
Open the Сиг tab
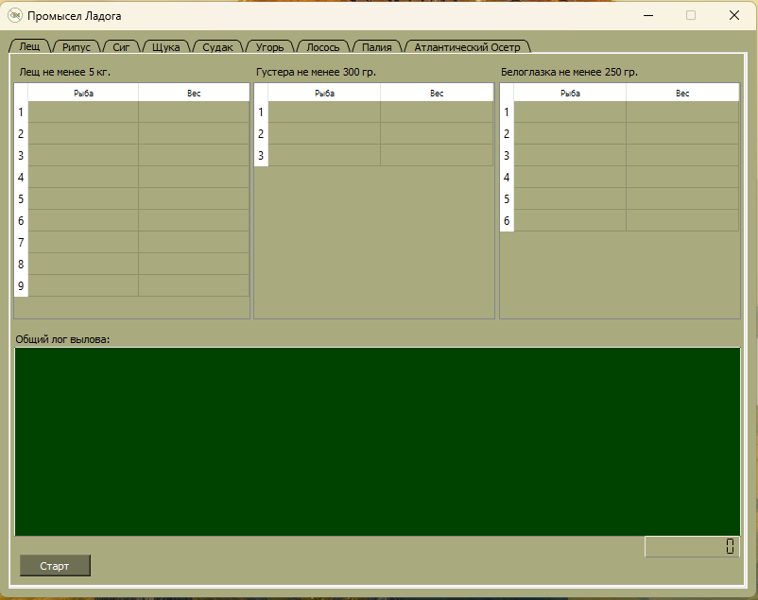121,47
